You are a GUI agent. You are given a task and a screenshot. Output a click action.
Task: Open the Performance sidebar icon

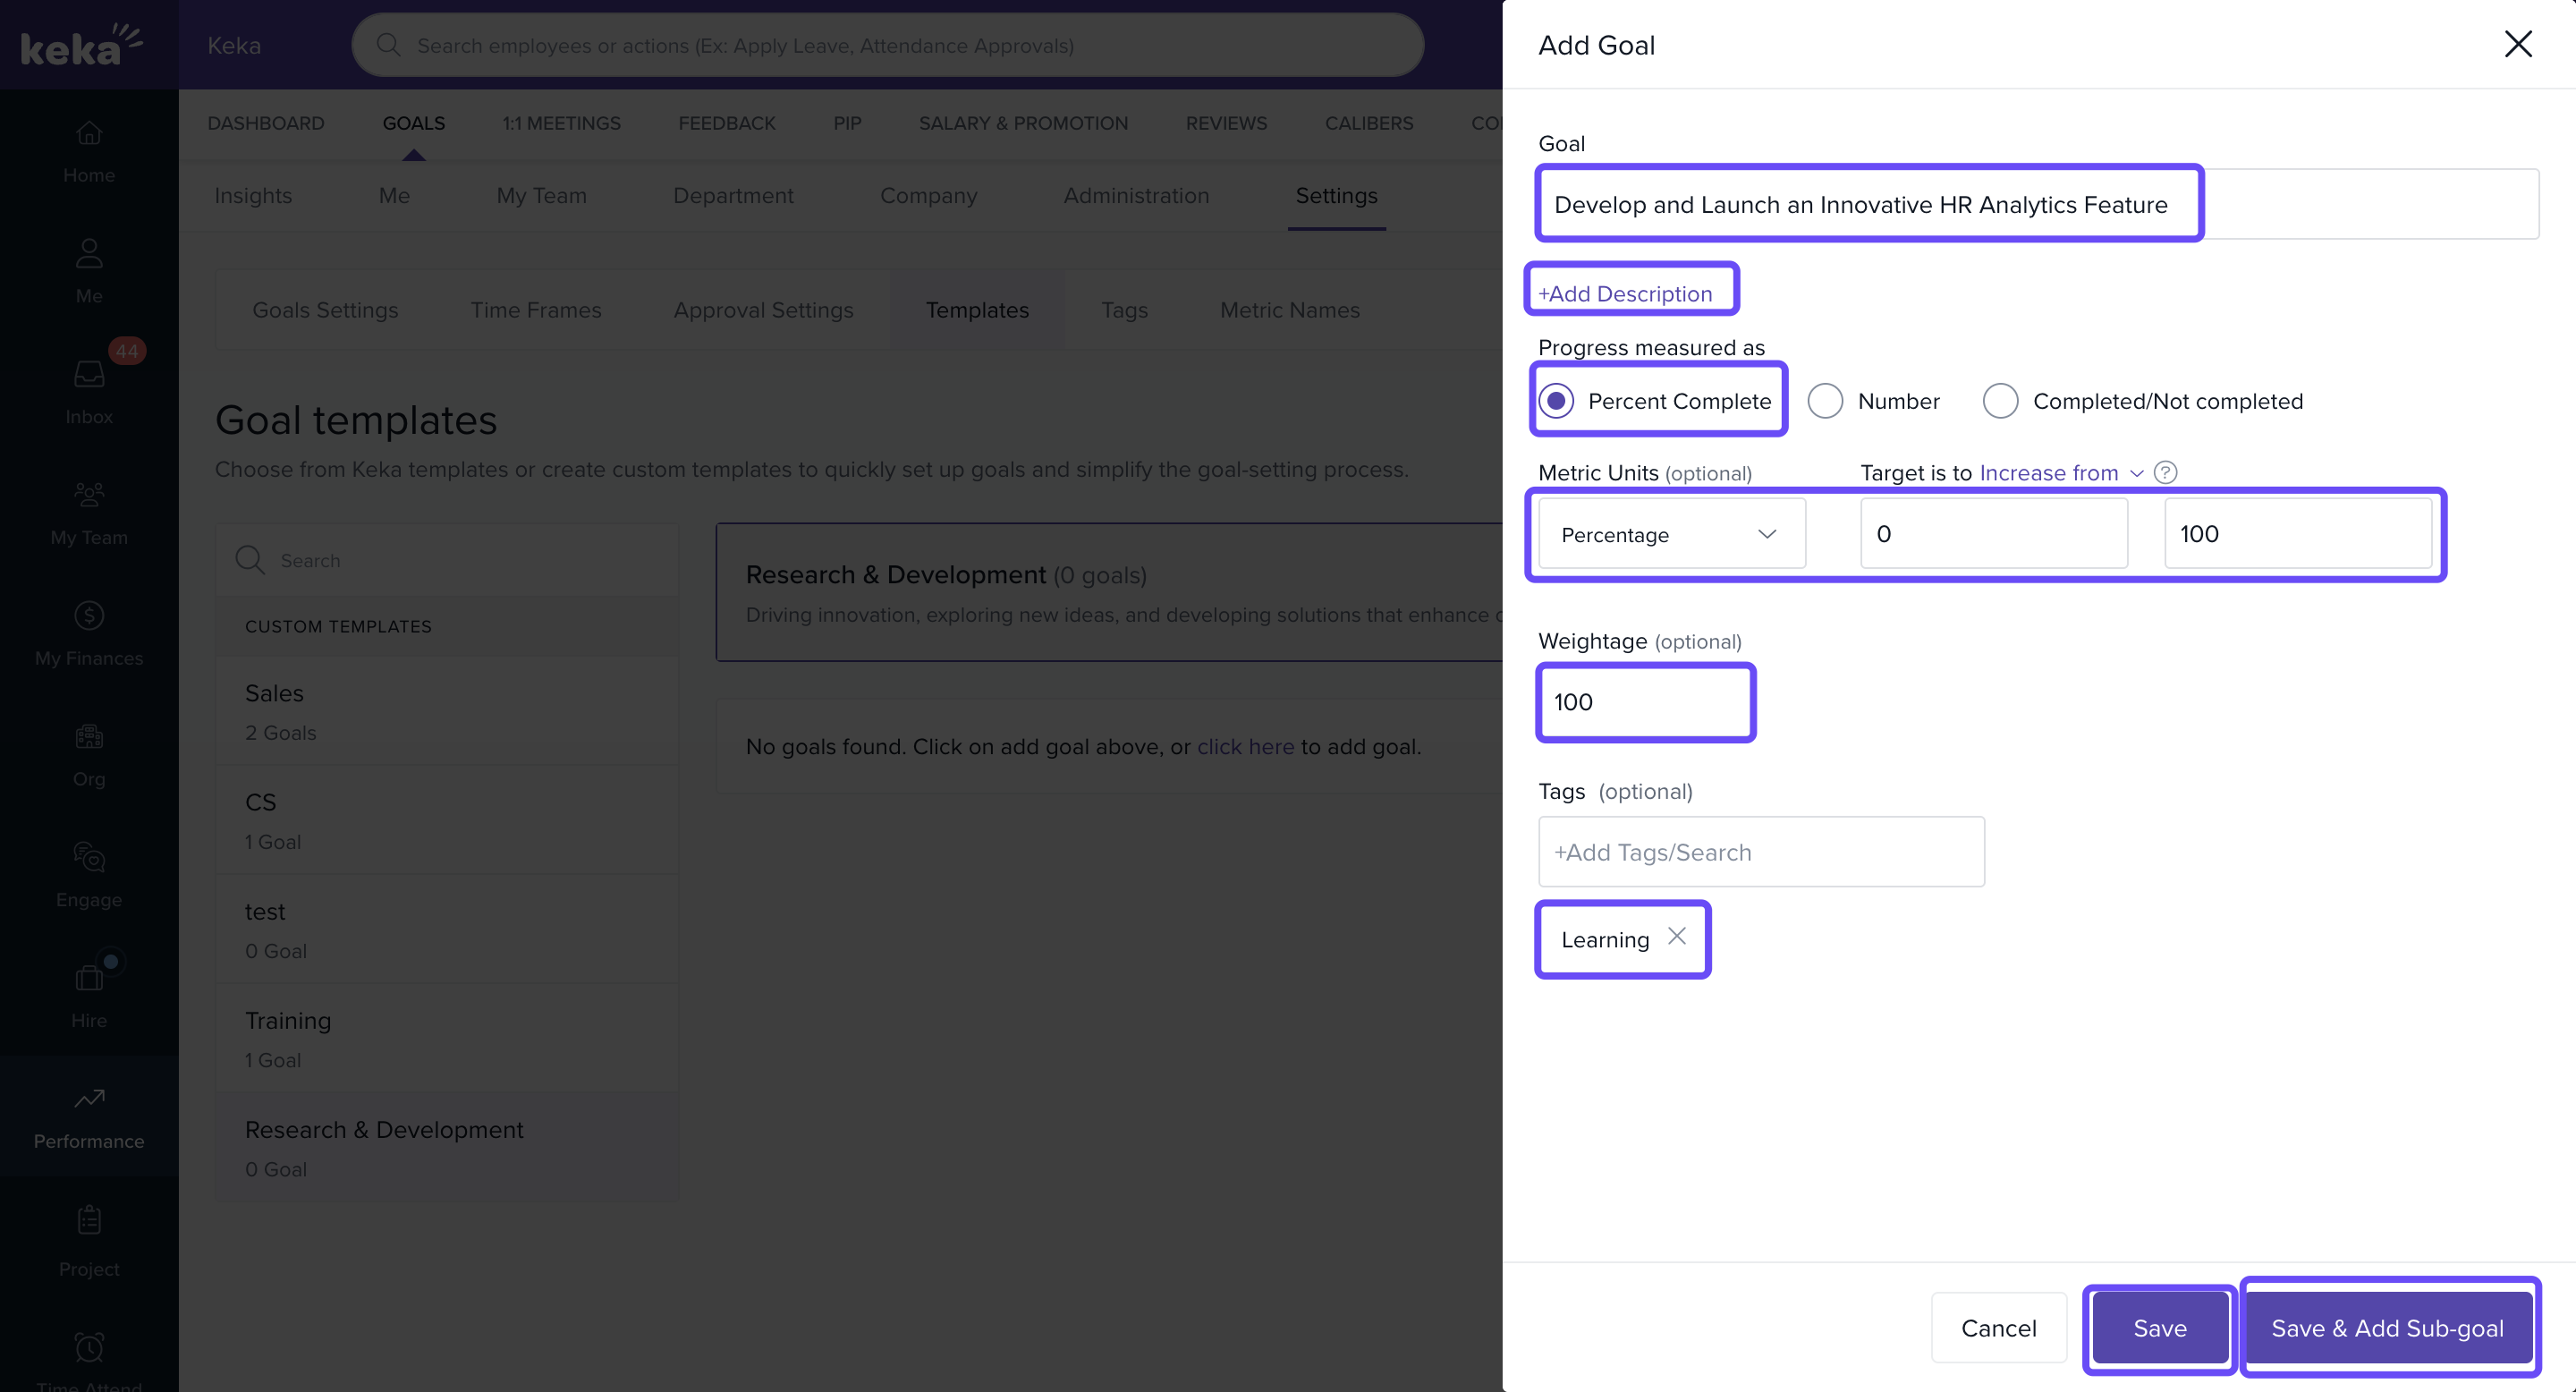pos(89,1116)
